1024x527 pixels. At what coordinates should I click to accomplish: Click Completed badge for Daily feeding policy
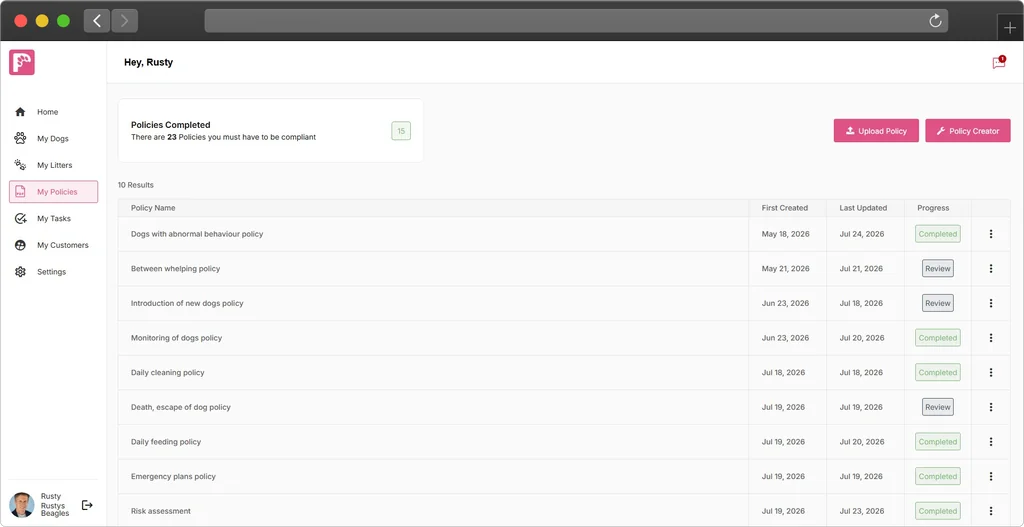click(938, 441)
